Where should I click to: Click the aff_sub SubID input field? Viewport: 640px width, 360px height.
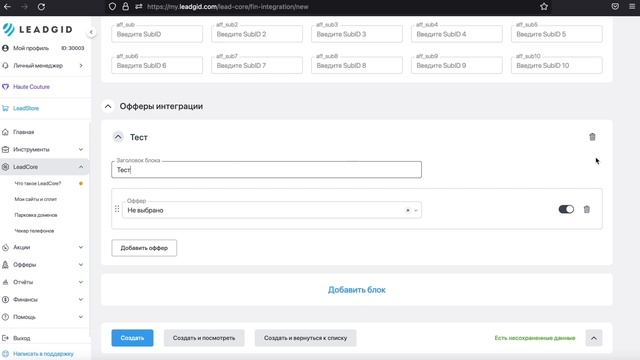tap(157, 34)
